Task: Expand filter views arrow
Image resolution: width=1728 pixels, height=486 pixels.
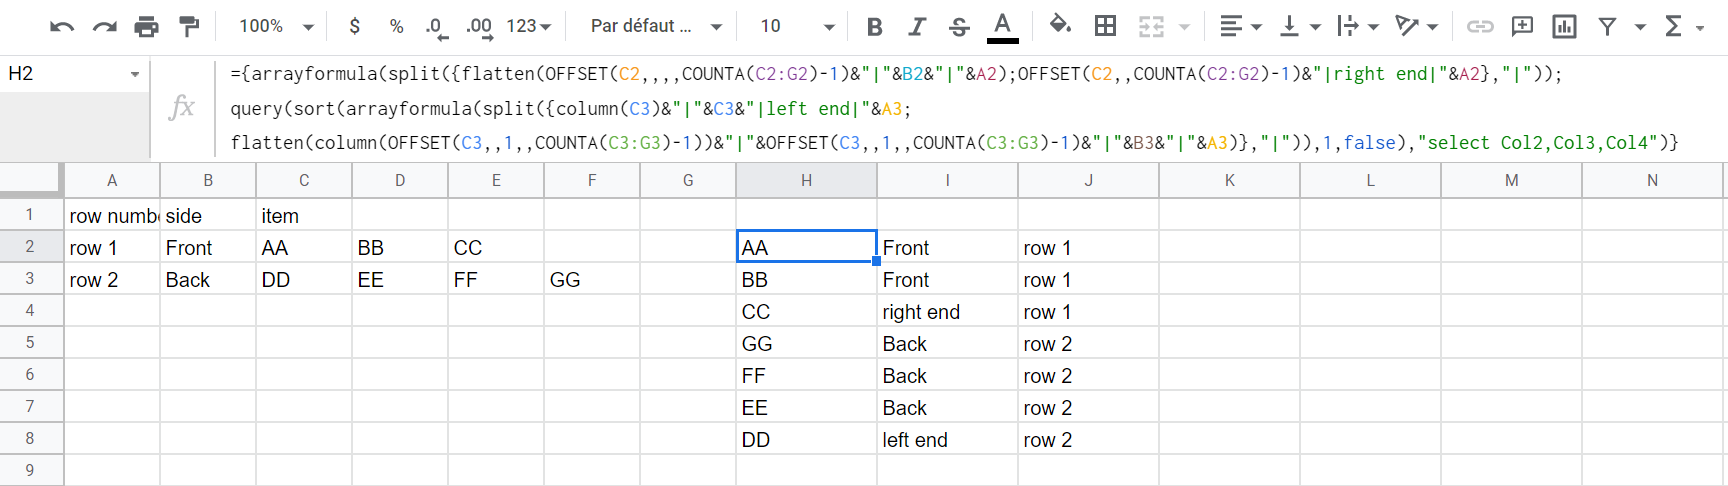Action: 1640,27
